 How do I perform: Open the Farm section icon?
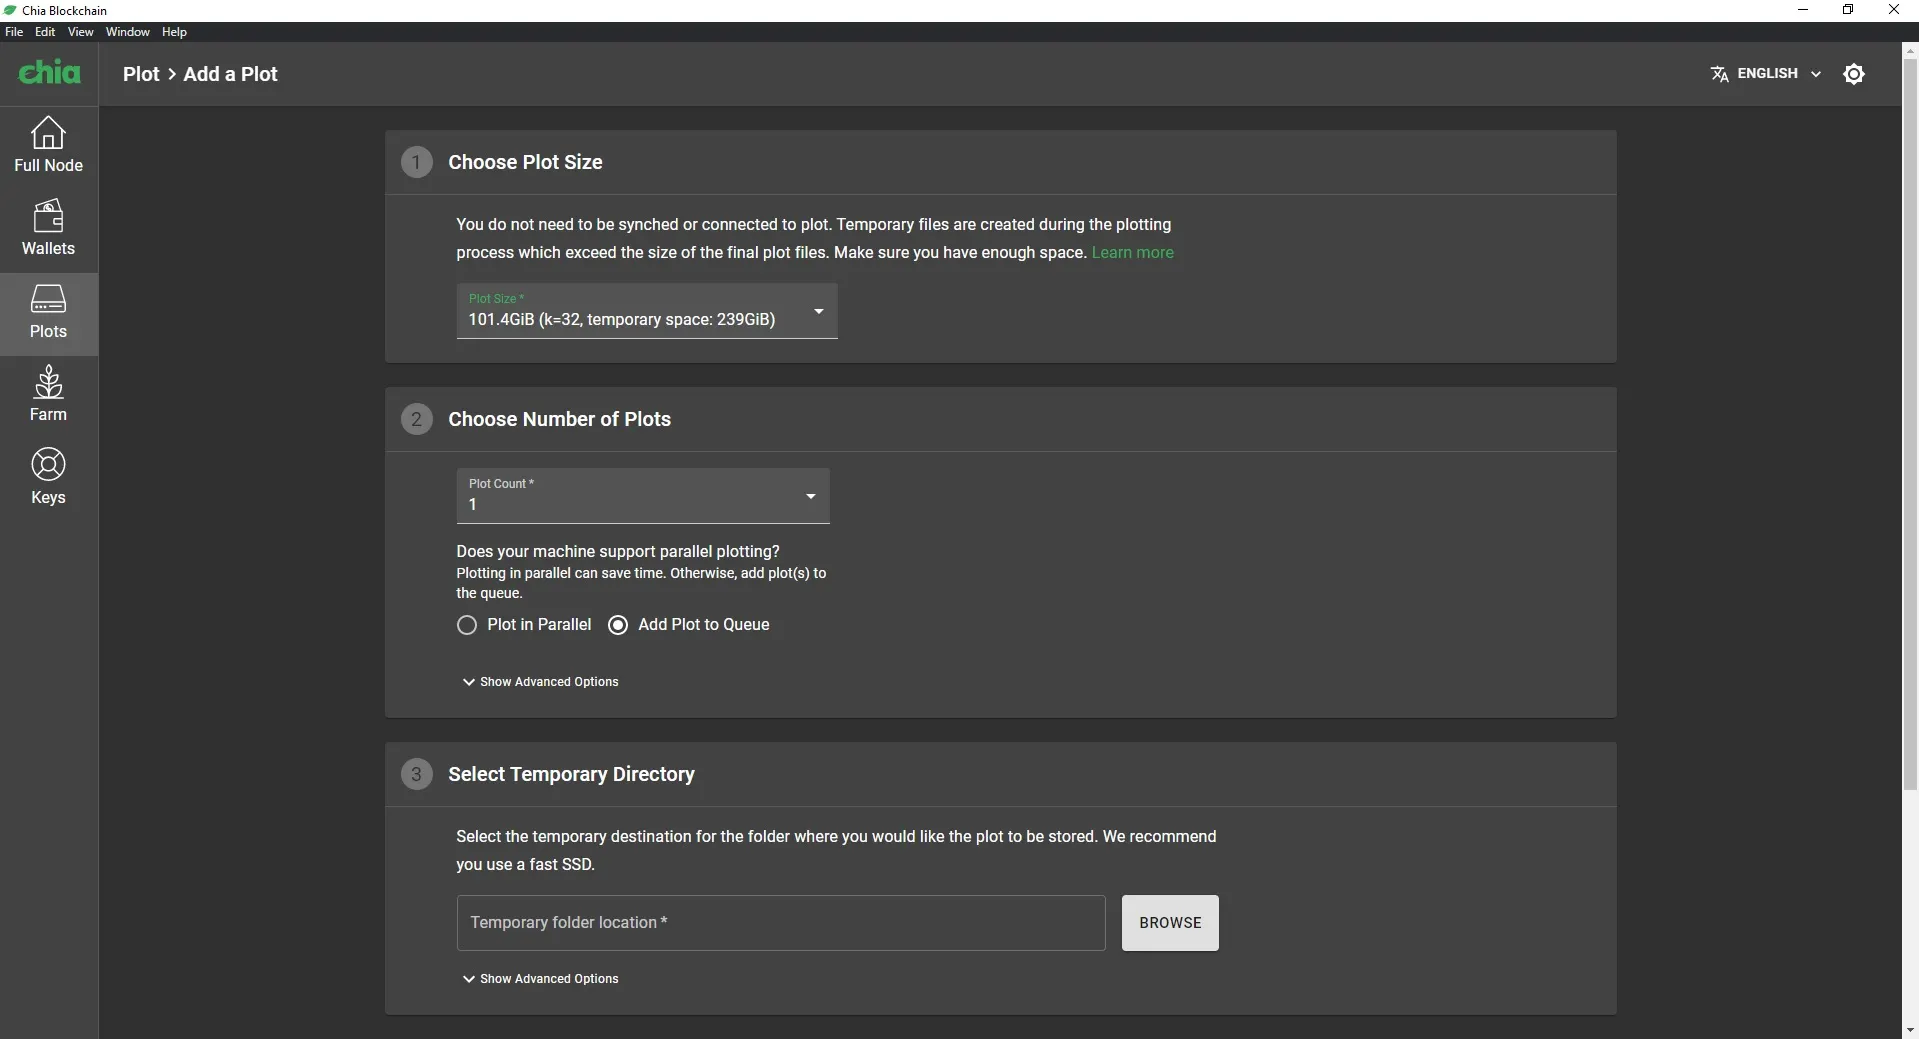[48, 382]
